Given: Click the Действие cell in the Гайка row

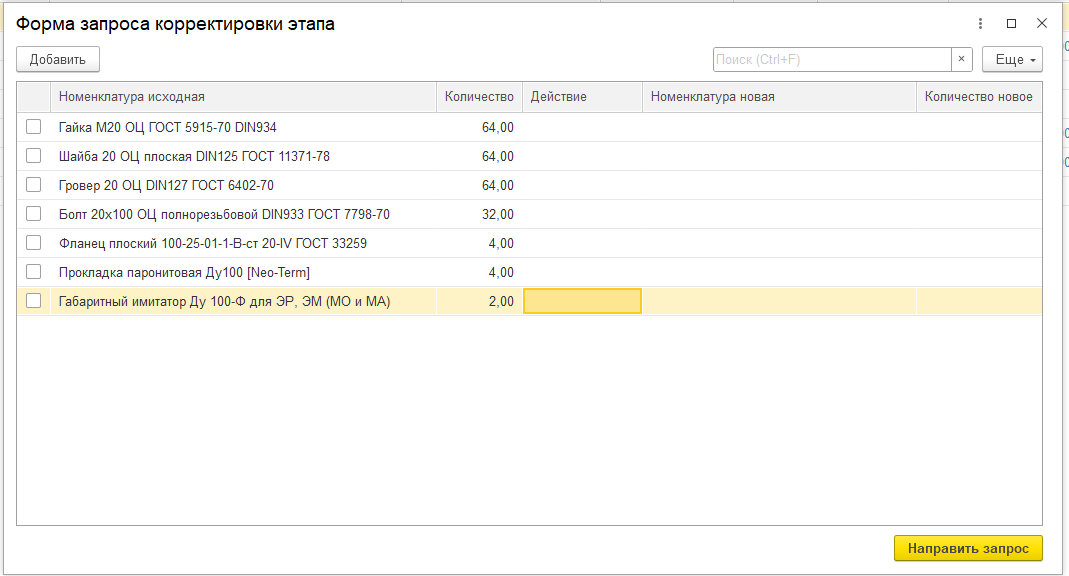Looking at the screenshot, I should 582,127.
